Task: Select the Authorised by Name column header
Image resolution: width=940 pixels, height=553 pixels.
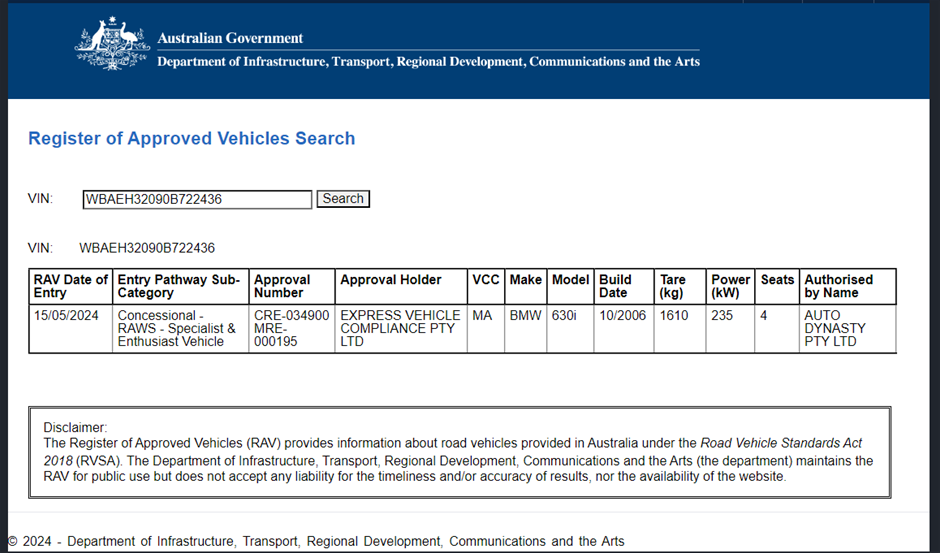Action: (847, 286)
